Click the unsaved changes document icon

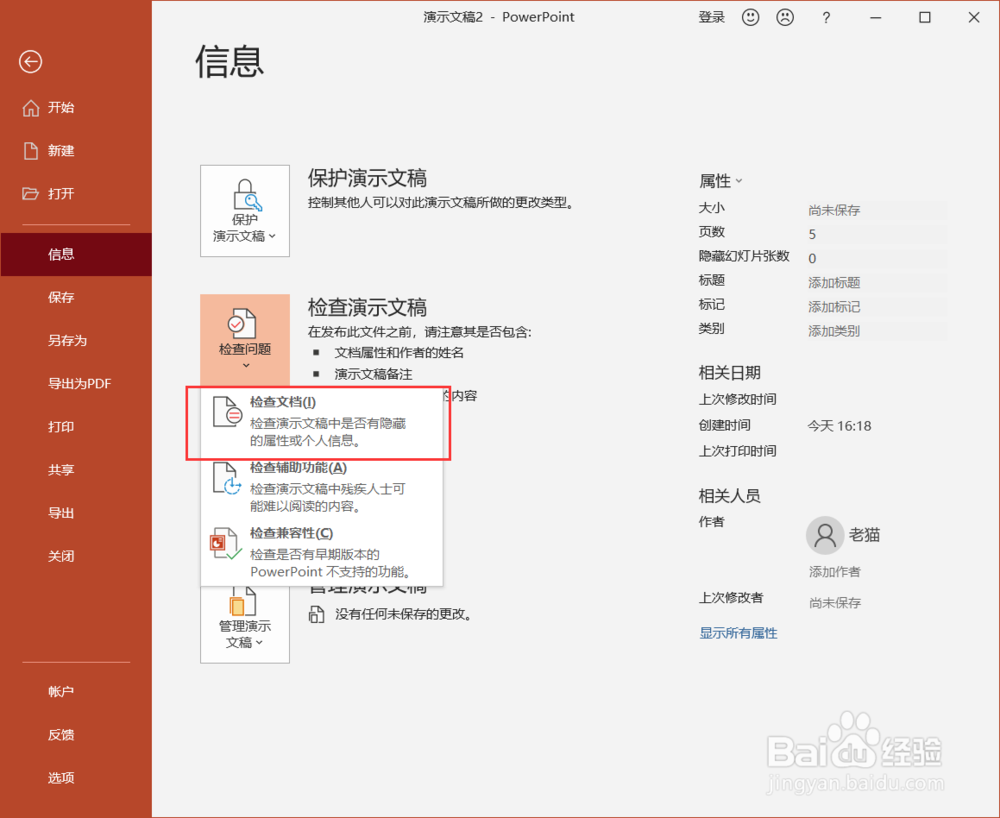point(316,615)
